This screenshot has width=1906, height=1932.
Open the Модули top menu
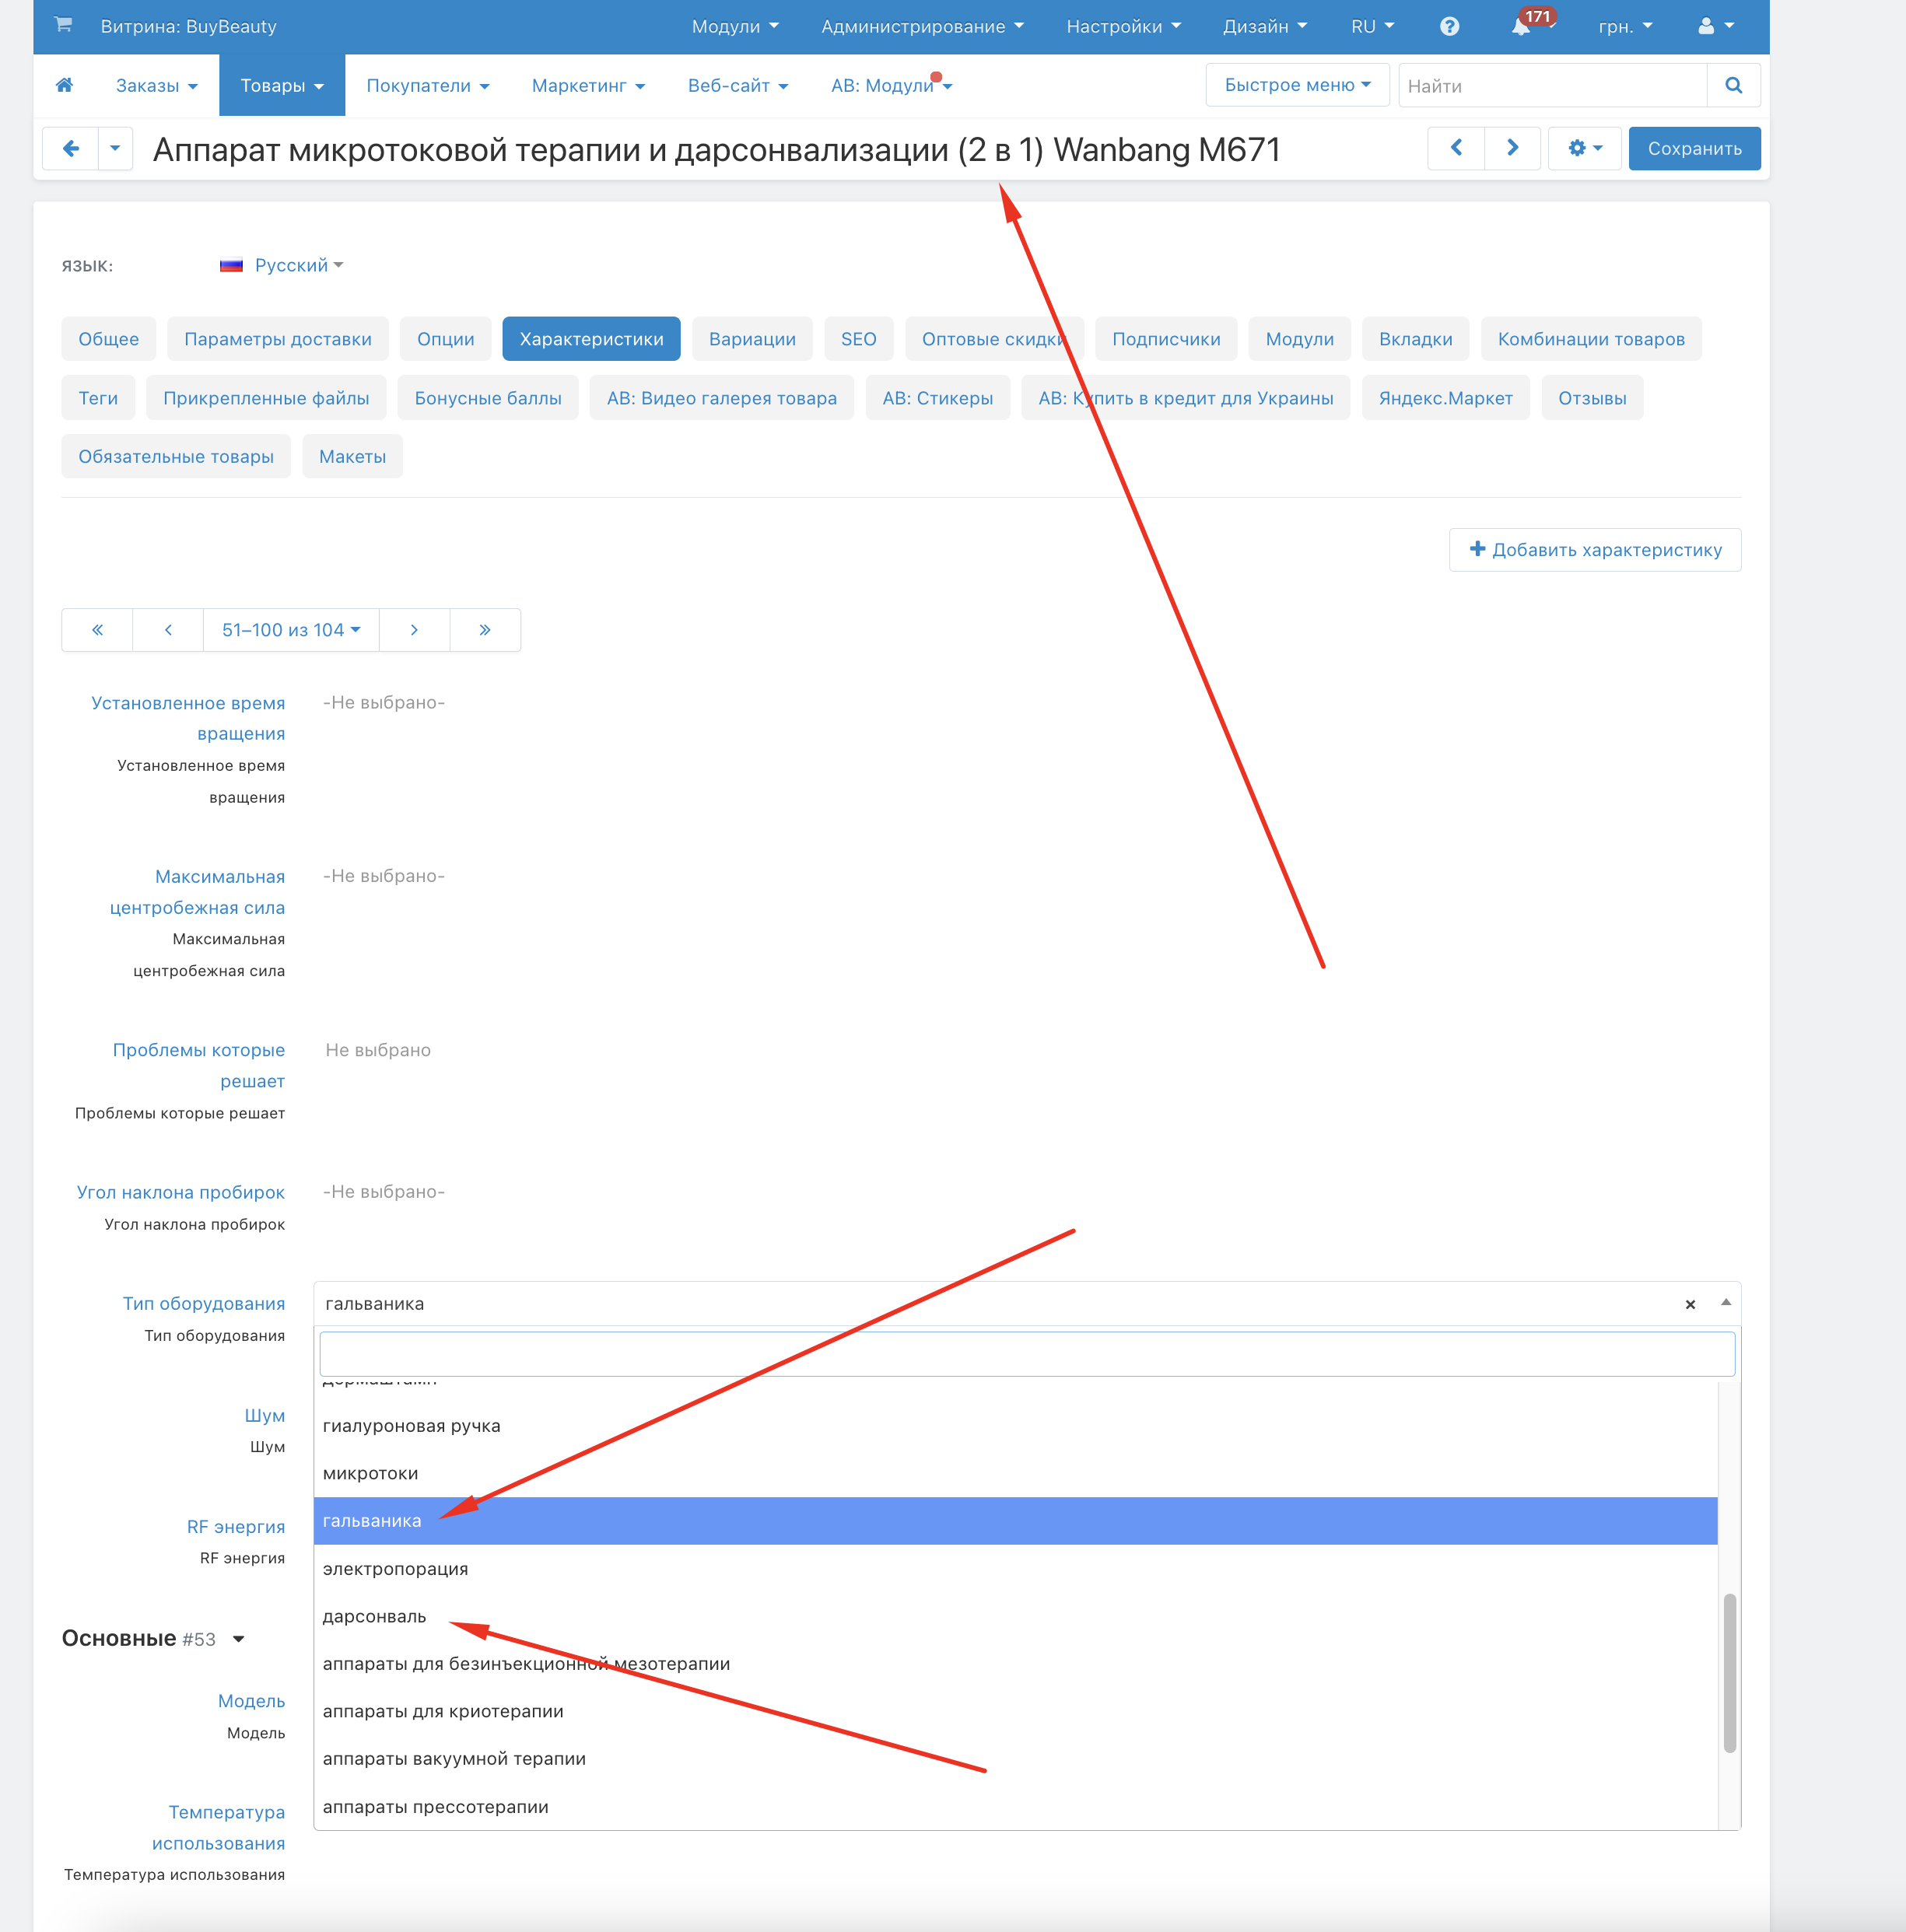tap(735, 27)
